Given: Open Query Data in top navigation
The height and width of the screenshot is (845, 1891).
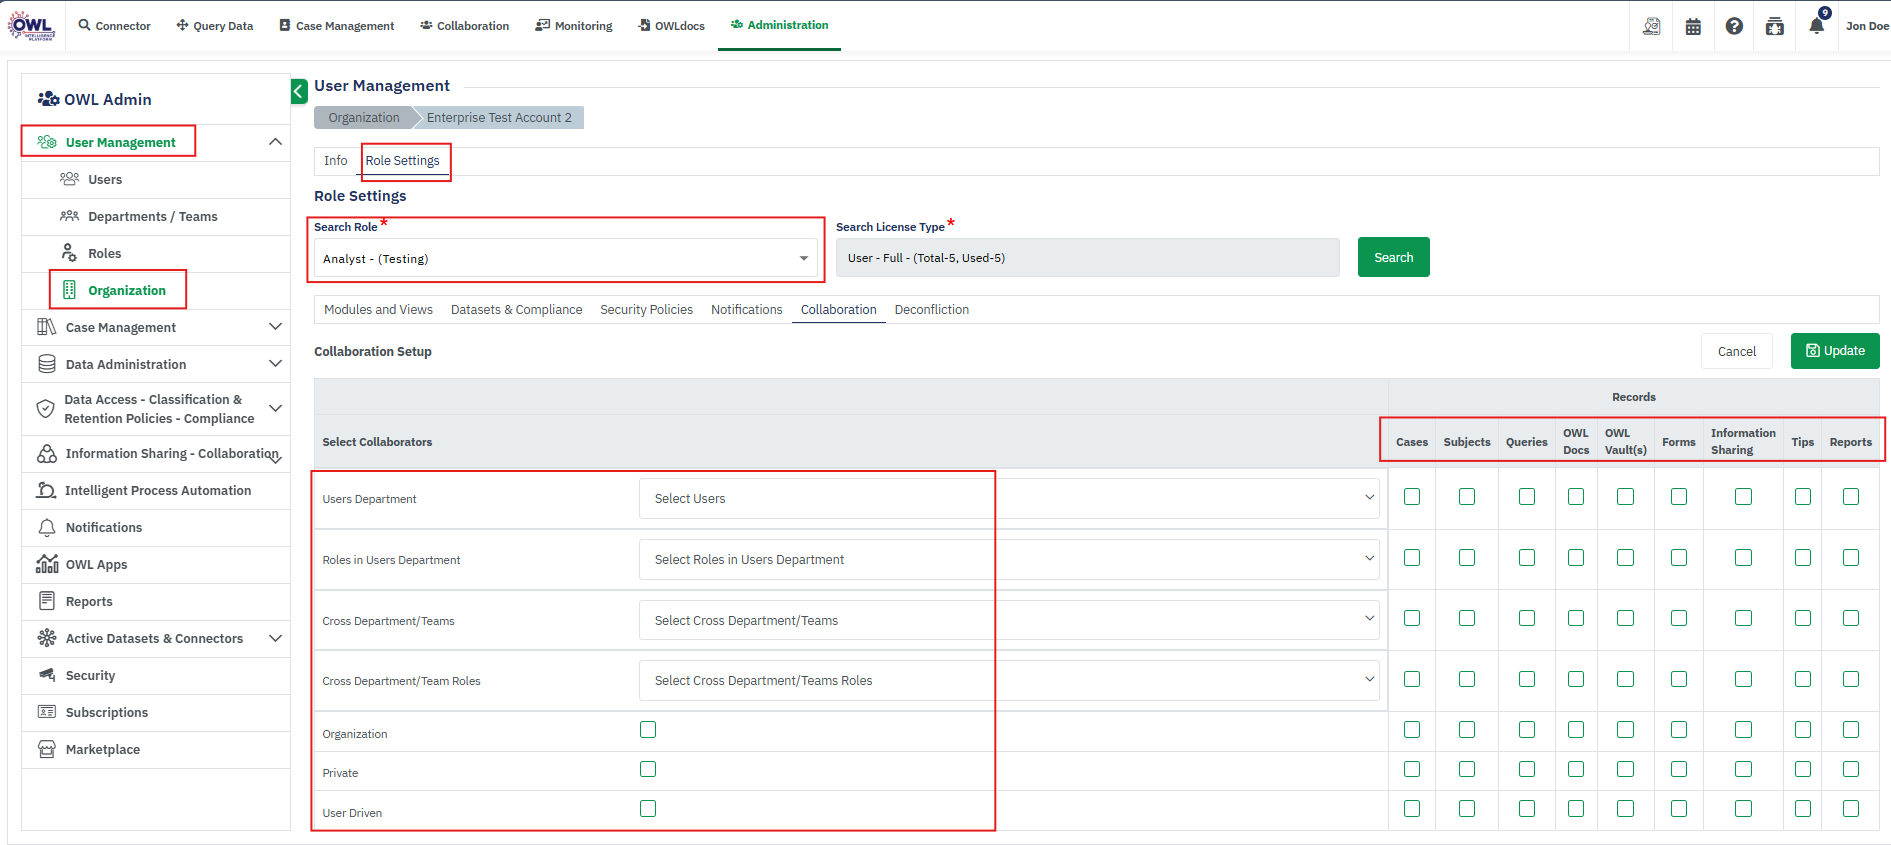Looking at the screenshot, I should [214, 26].
